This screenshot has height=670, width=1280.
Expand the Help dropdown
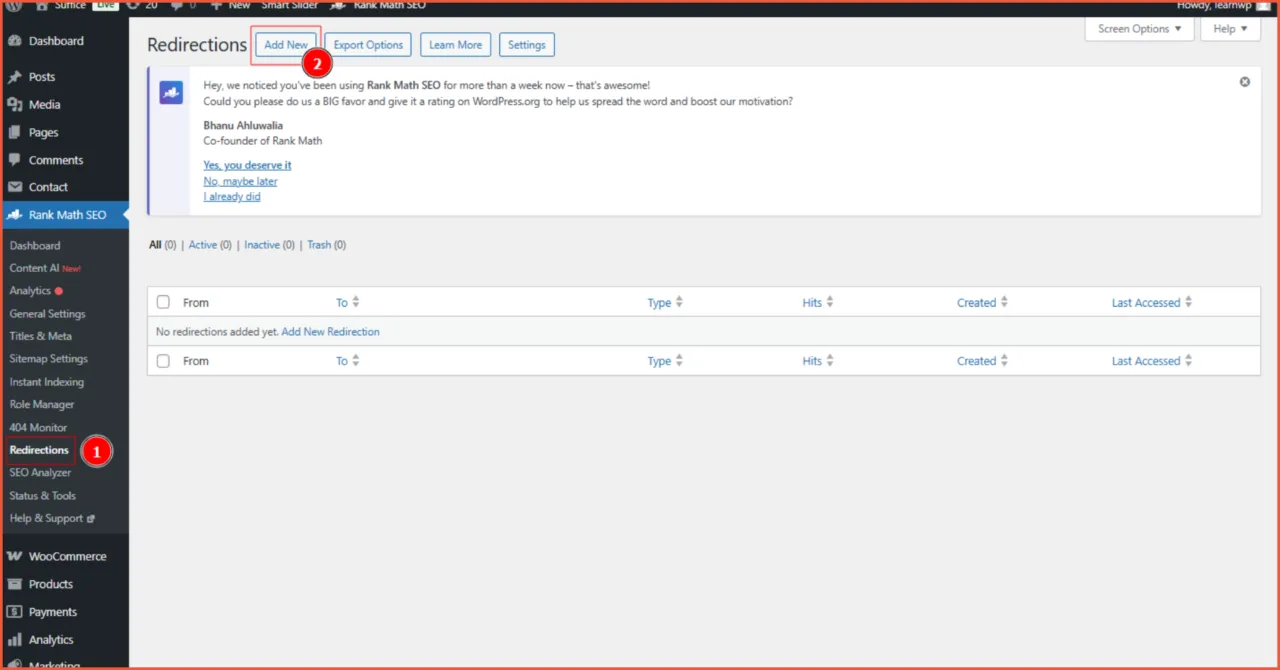pos(1229,29)
